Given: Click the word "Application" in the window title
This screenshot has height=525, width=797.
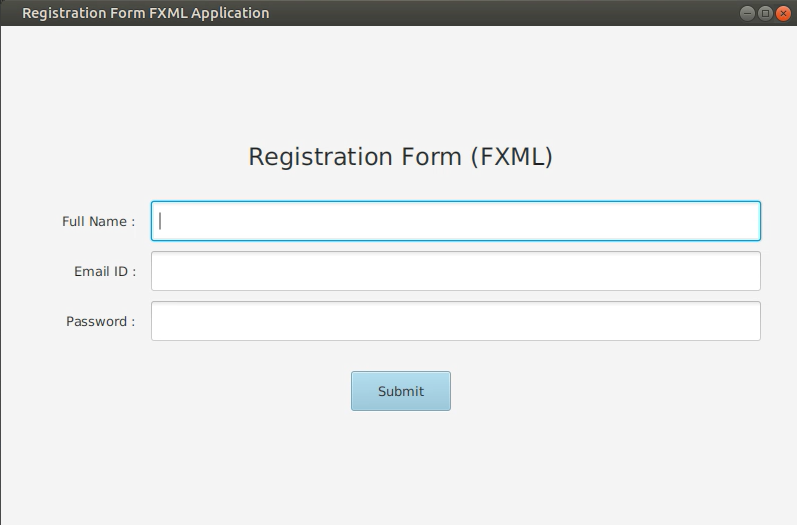Looking at the screenshot, I should (x=228, y=13).
